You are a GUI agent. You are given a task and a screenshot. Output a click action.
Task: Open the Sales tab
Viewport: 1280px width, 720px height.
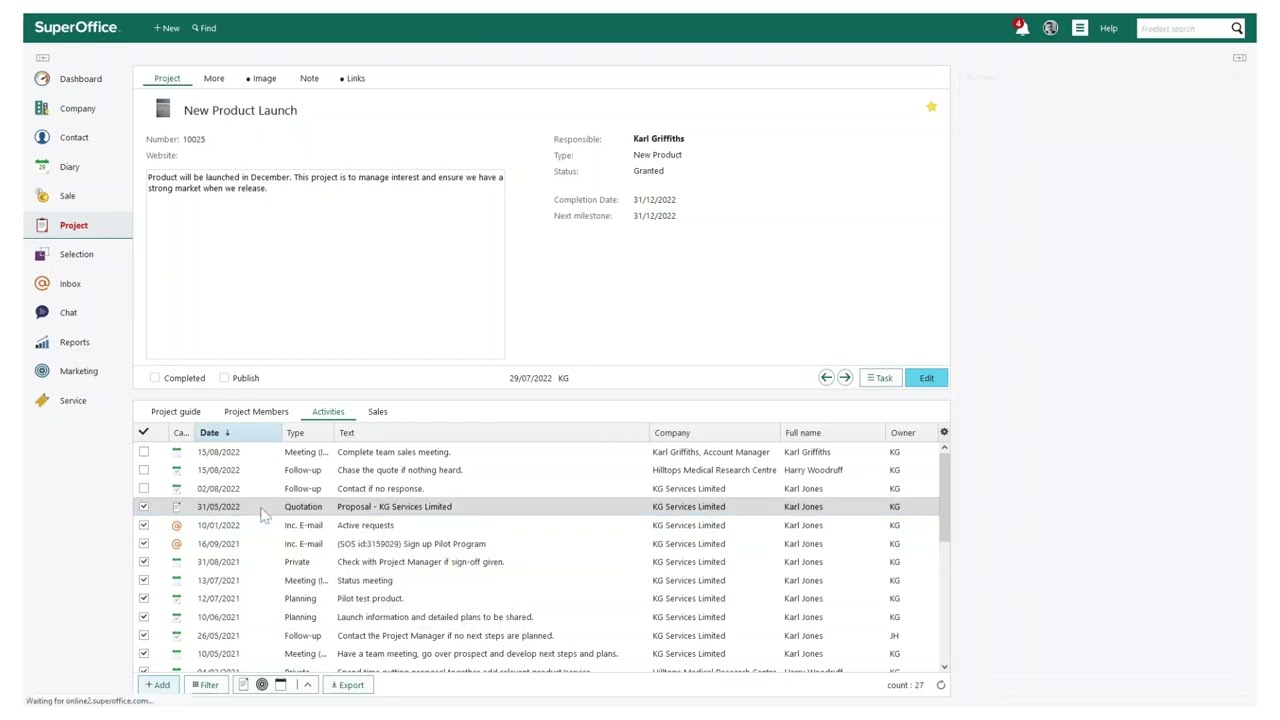point(377,412)
